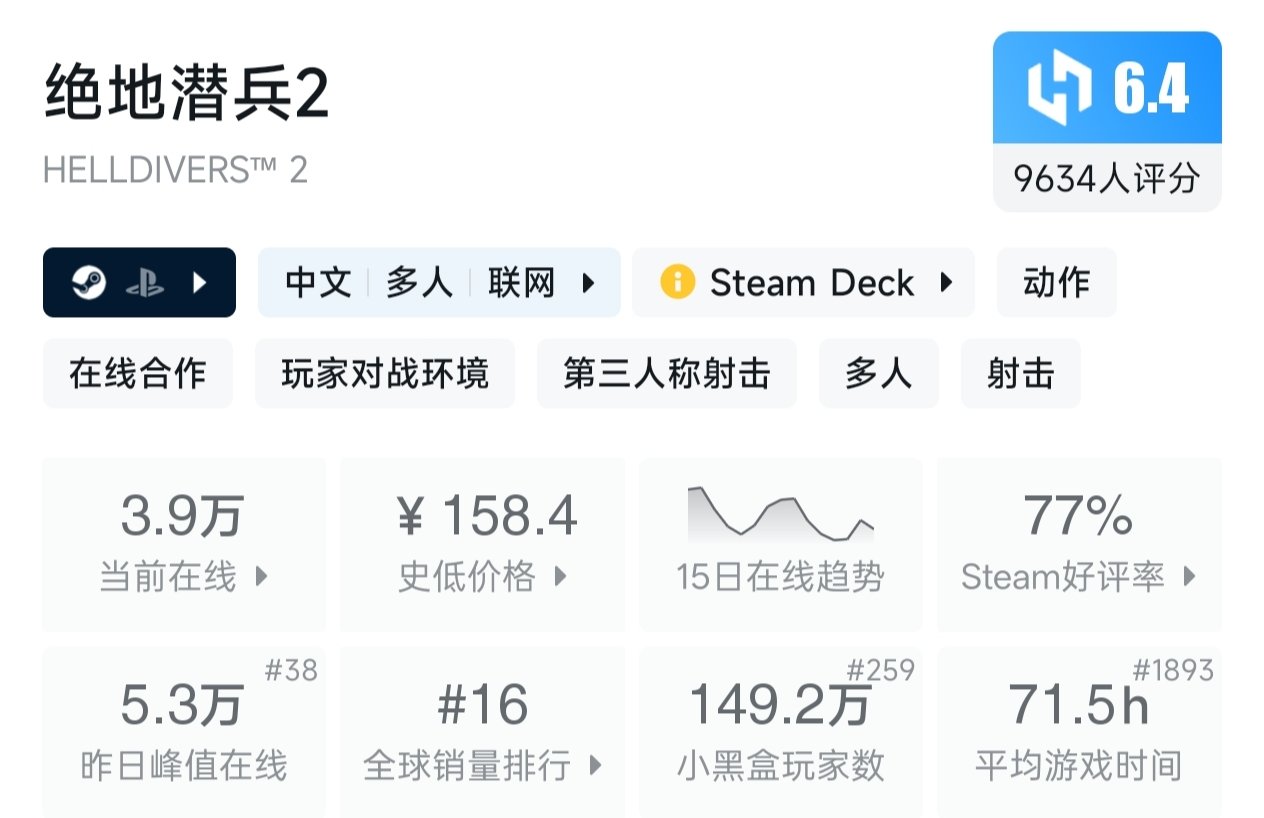The width and height of the screenshot is (1264, 818).
Task: Select the 在线合作 tag
Action: point(137,373)
